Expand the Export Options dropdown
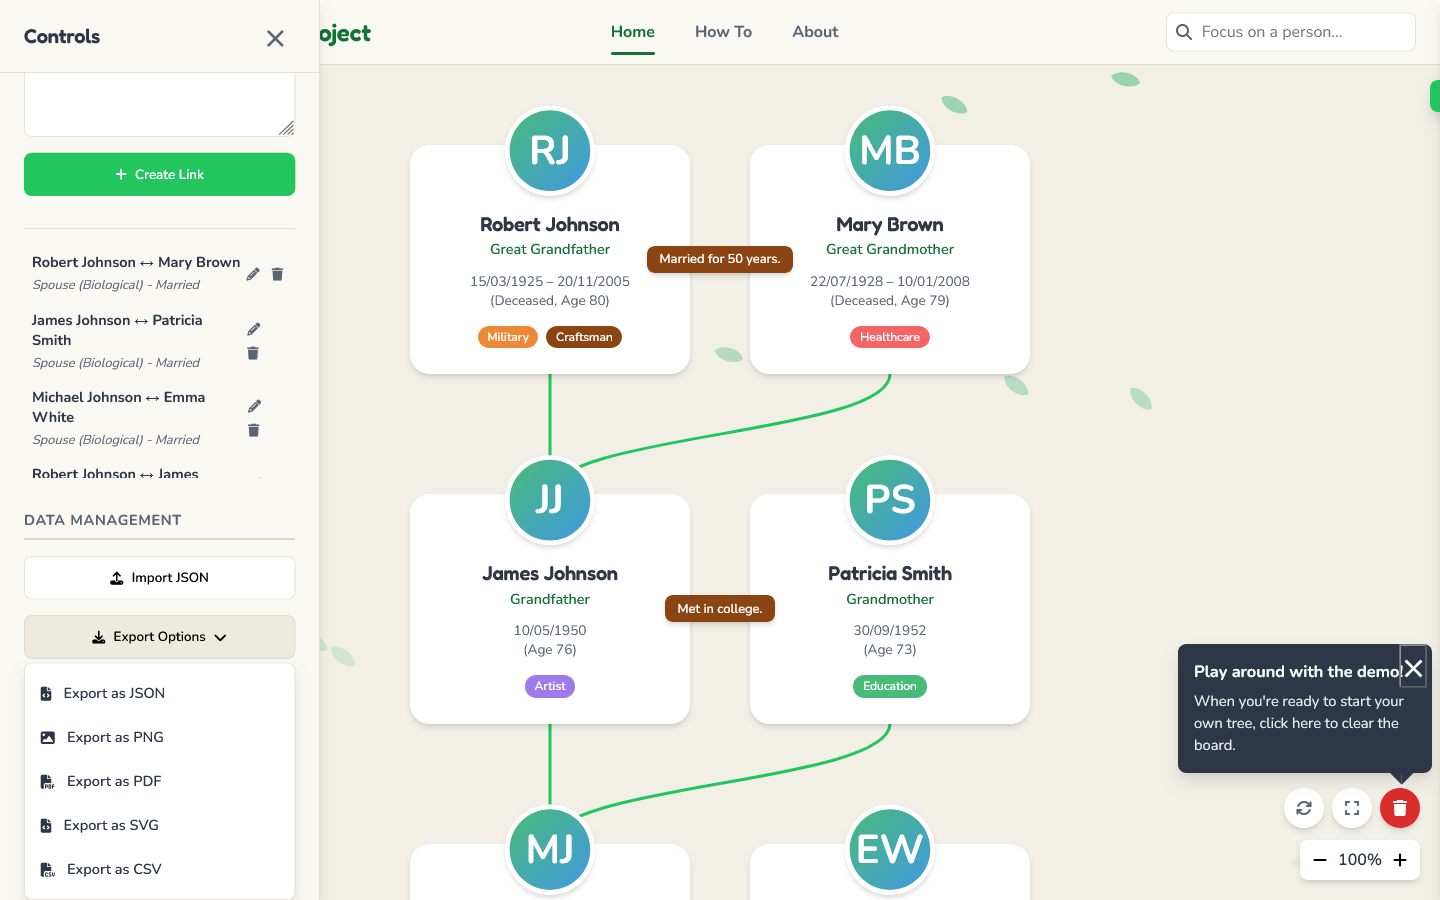Viewport: 1440px width, 900px height. tap(159, 637)
